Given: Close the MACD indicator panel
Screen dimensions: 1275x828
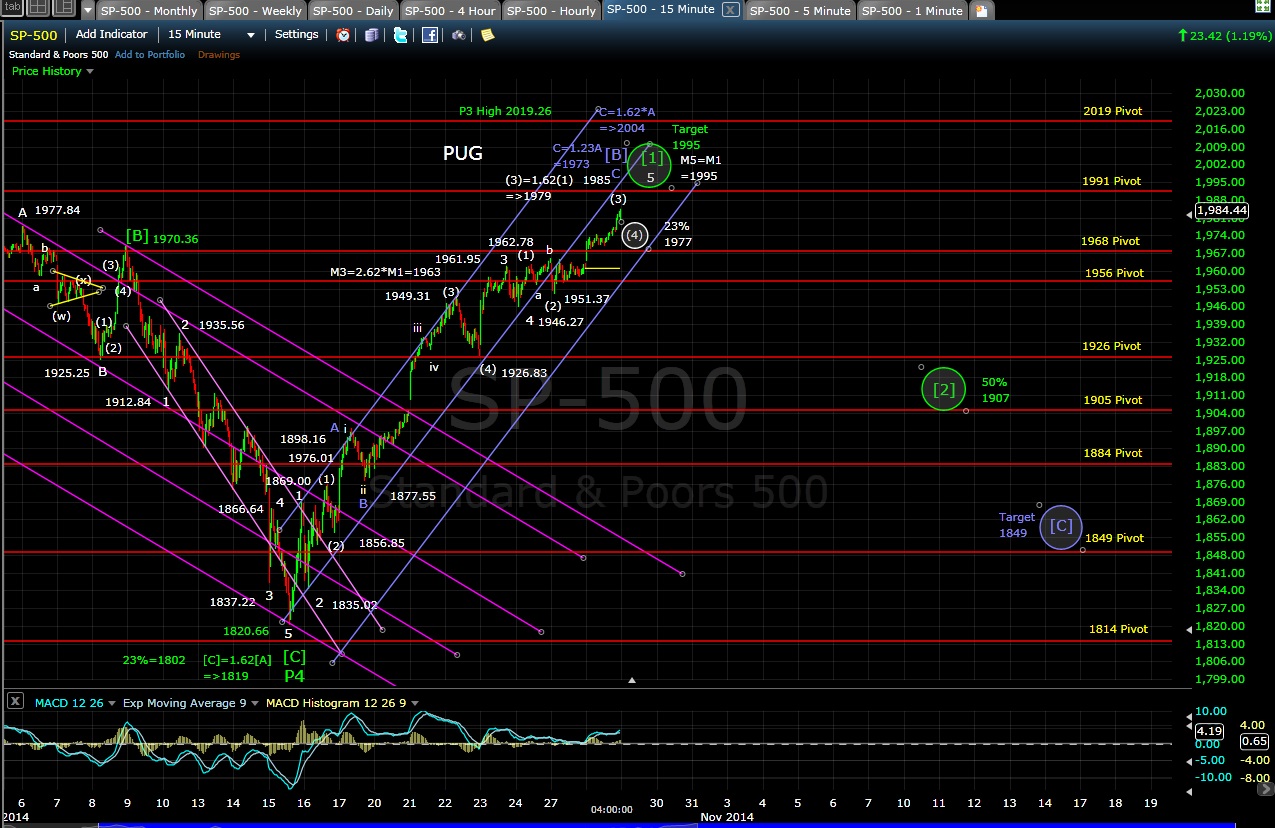Looking at the screenshot, I should tap(15, 703).
